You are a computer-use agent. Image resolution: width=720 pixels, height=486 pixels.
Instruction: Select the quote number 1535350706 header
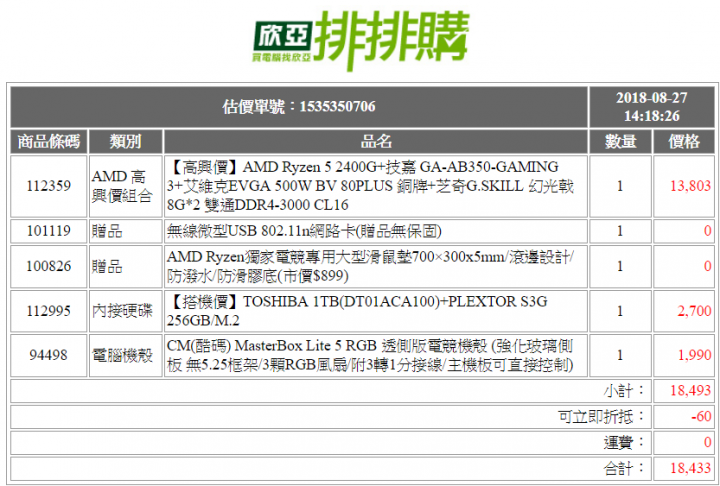[299, 107]
